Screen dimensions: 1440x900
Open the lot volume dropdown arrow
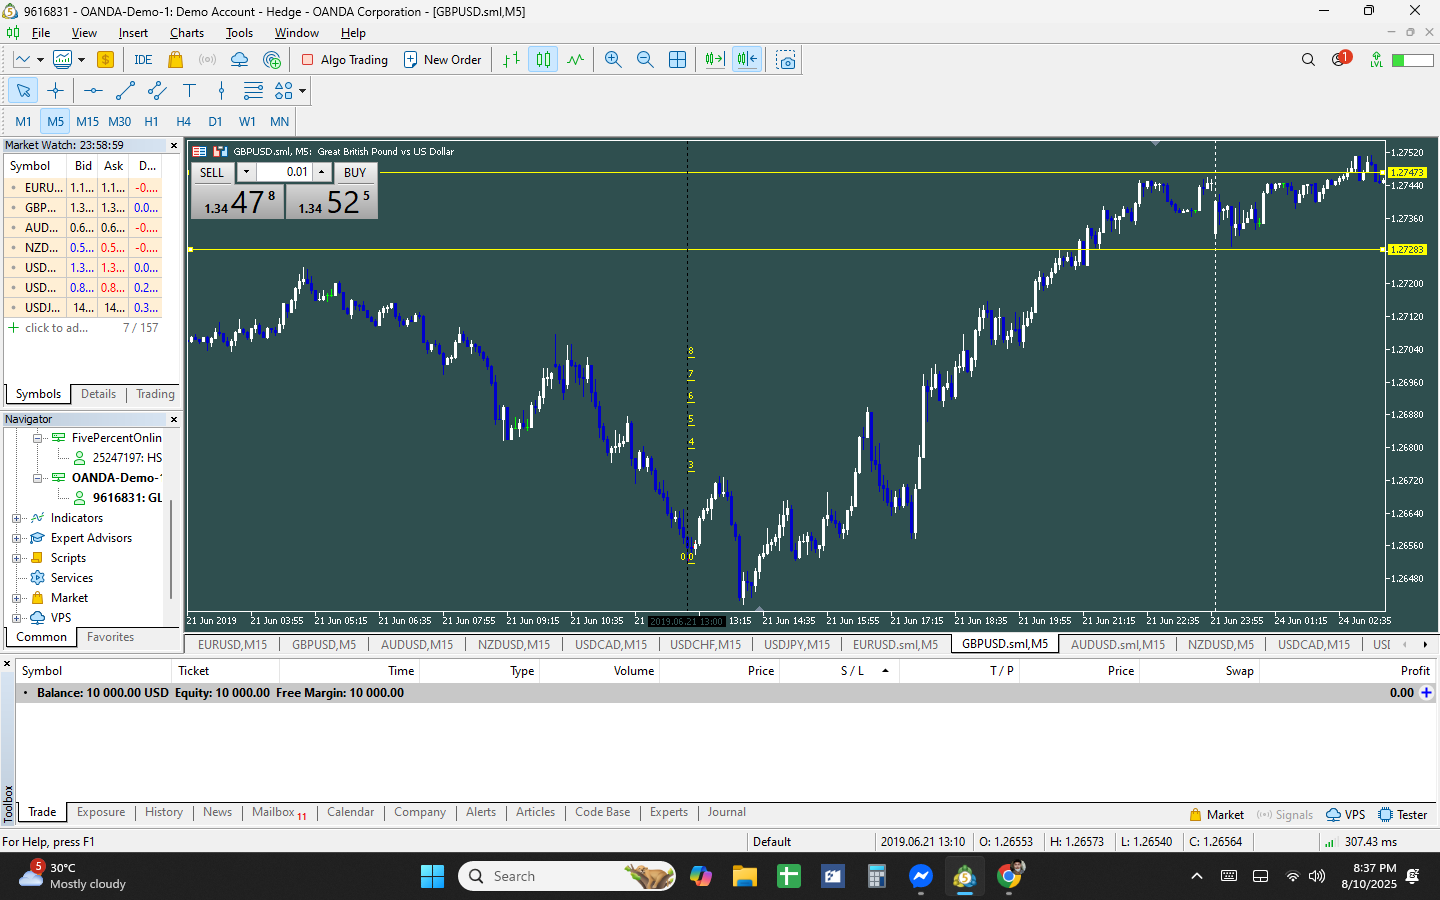point(246,172)
